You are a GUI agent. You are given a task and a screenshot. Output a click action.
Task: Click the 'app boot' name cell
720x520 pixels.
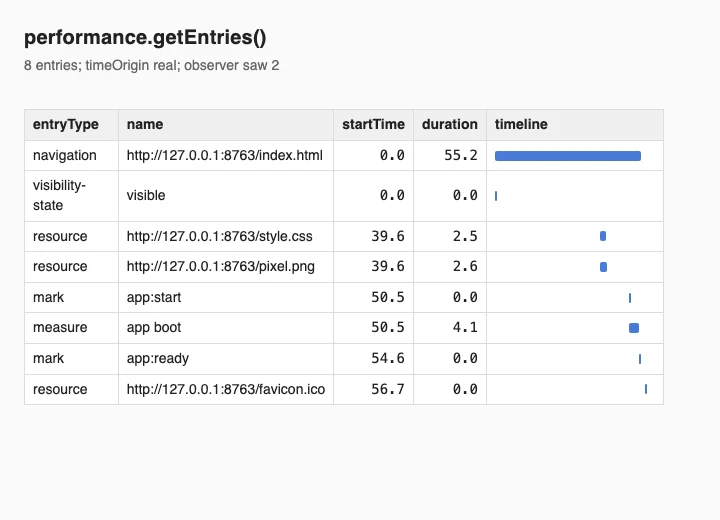coord(226,328)
